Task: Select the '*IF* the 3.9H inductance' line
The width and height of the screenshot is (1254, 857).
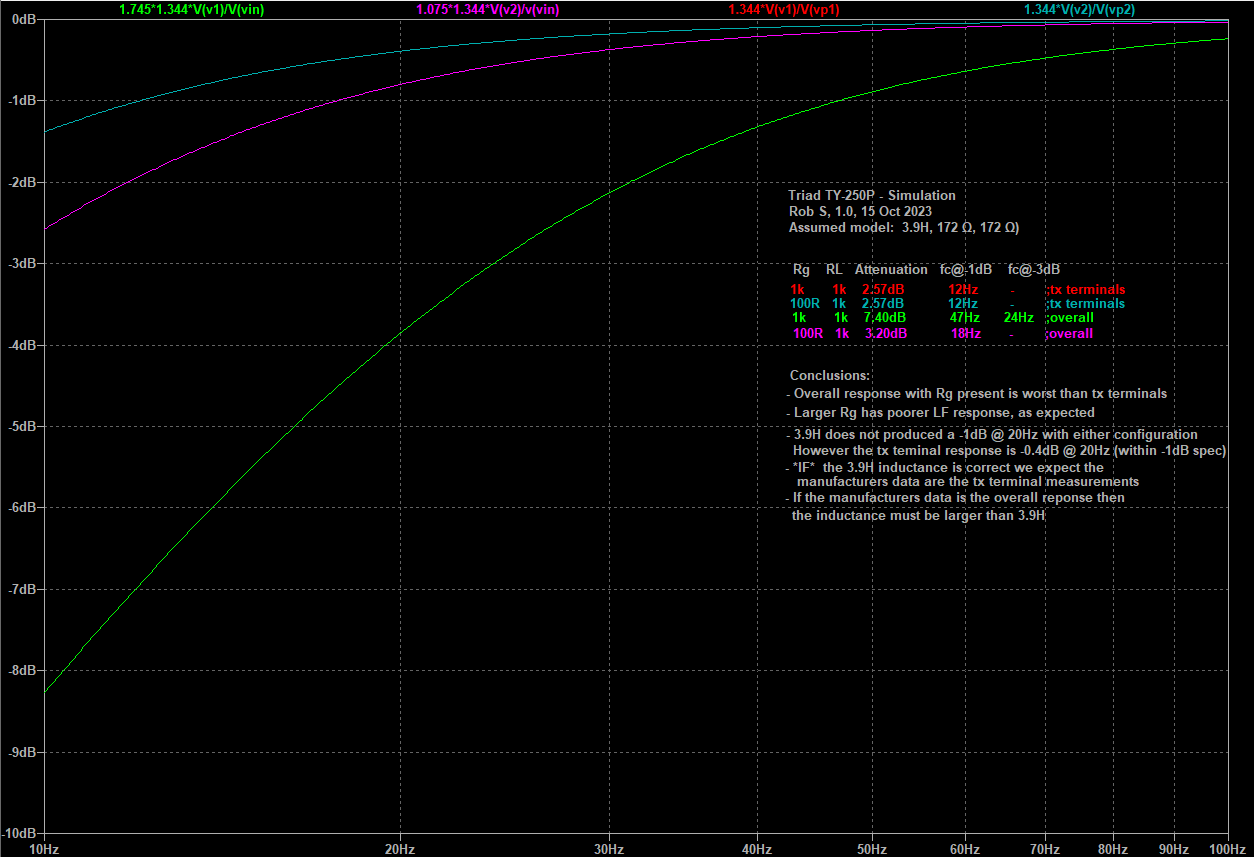Action: [944, 468]
